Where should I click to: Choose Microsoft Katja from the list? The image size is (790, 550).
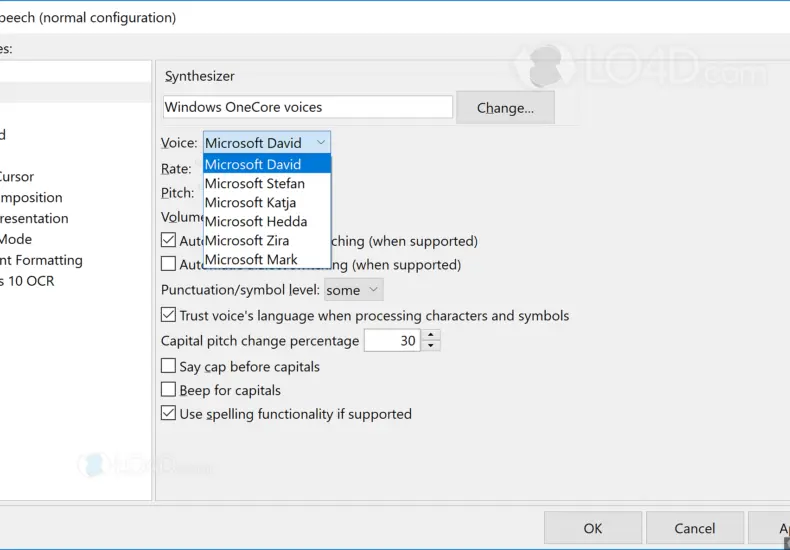(267, 202)
